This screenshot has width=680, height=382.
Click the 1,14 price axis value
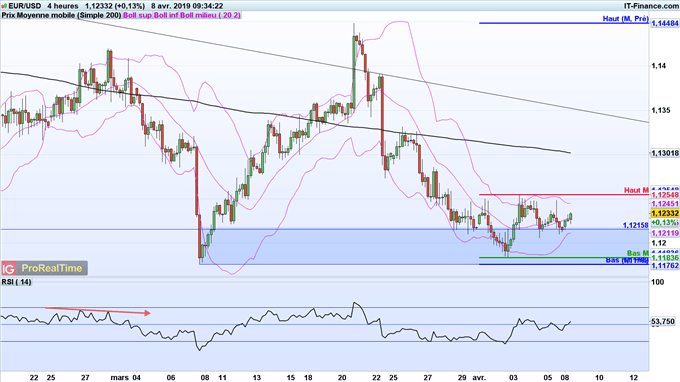point(658,66)
